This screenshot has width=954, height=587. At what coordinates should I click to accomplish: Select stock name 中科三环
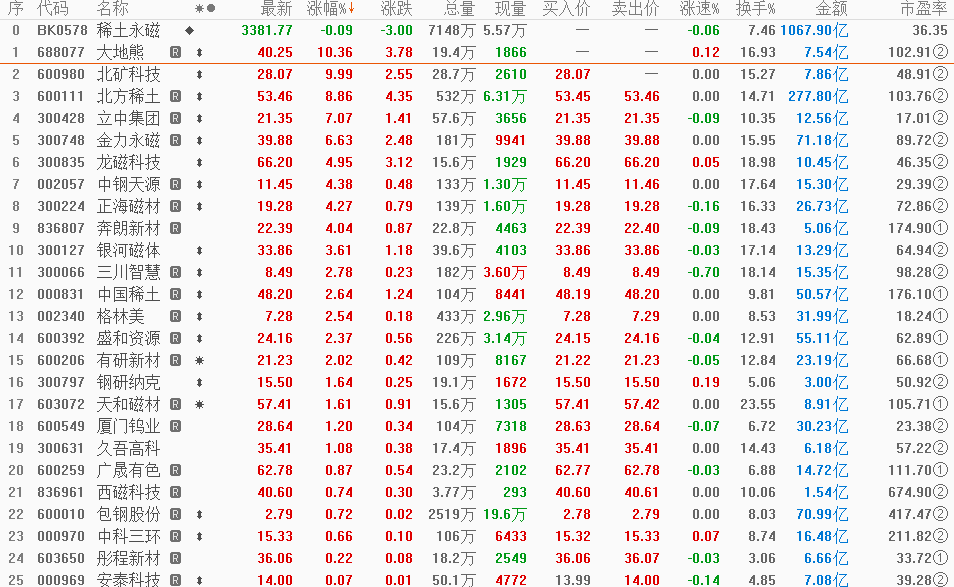pyautogui.click(x=128, y=537)
